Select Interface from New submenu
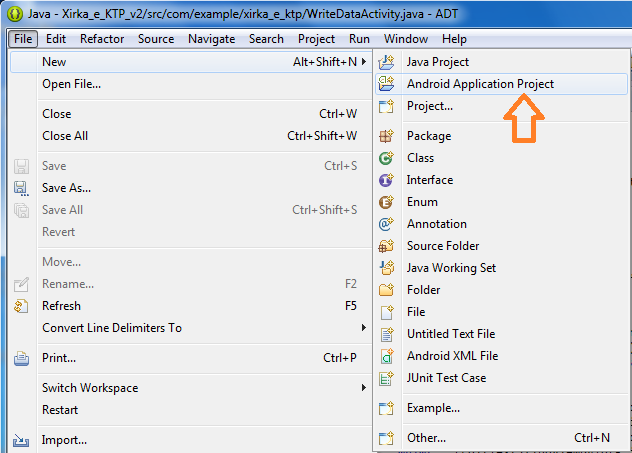632x453 pixels. tap(501, 180)
